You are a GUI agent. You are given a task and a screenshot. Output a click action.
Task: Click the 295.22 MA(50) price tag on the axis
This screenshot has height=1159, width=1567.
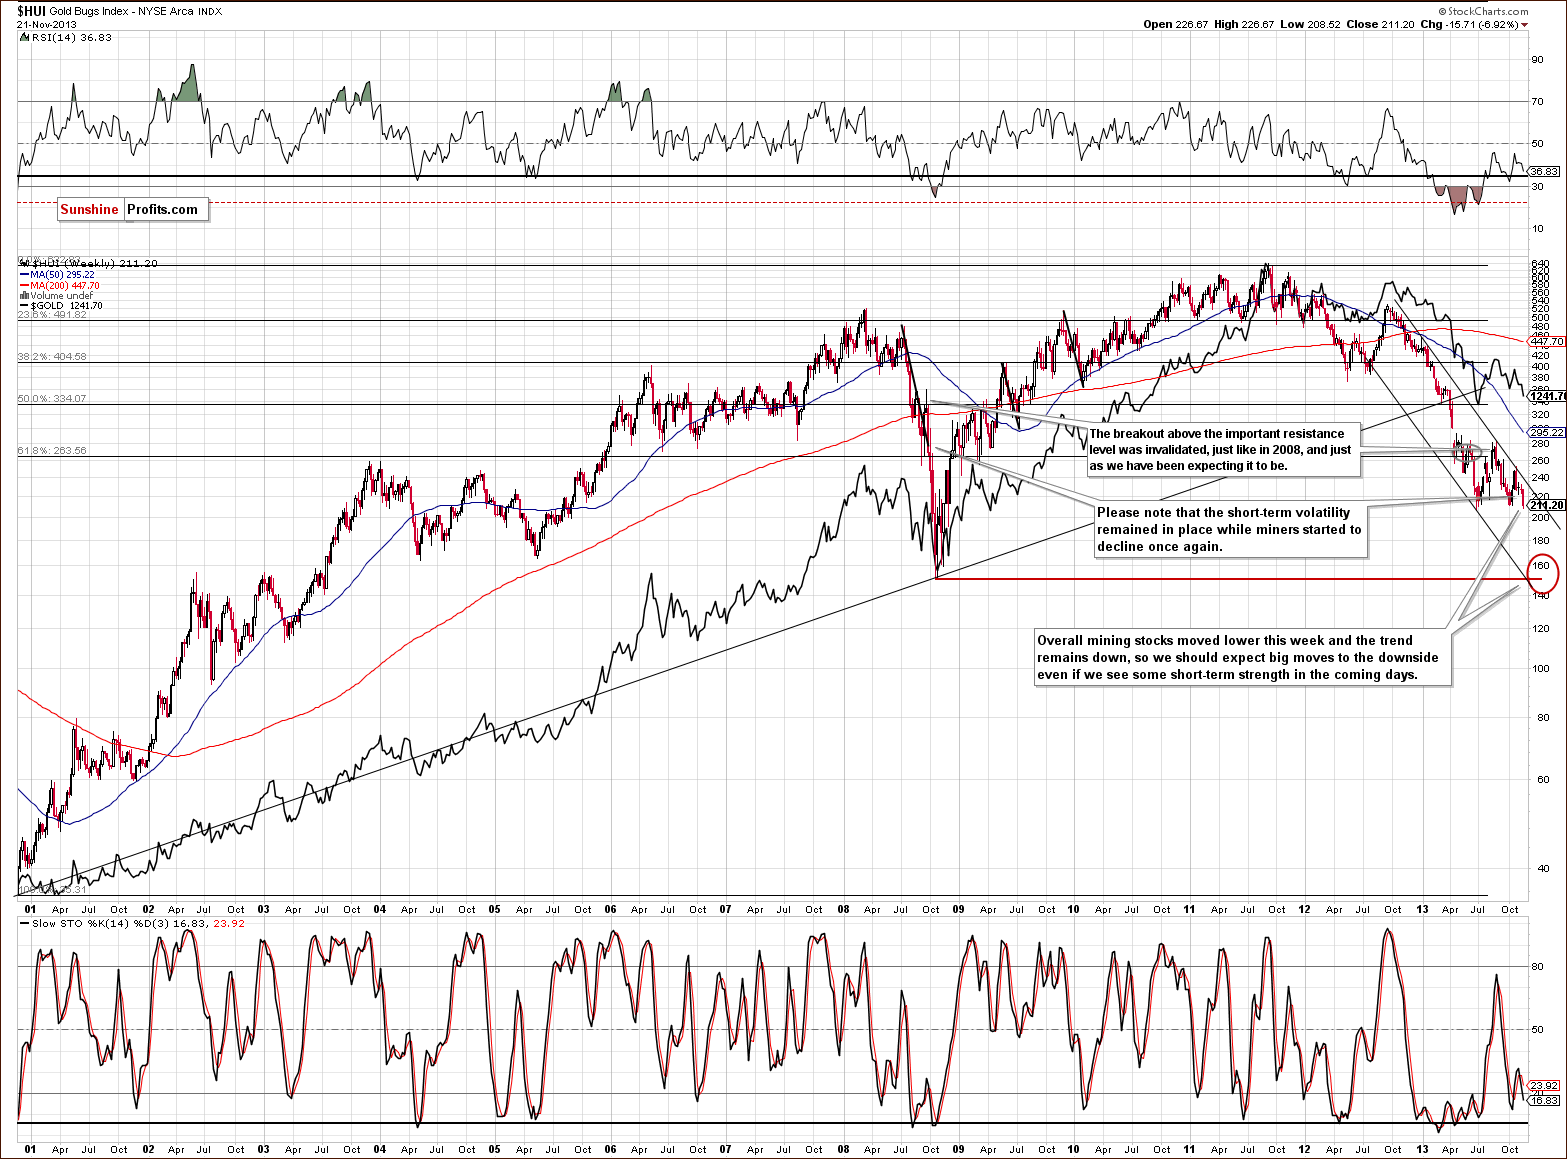click(1546, 432)
